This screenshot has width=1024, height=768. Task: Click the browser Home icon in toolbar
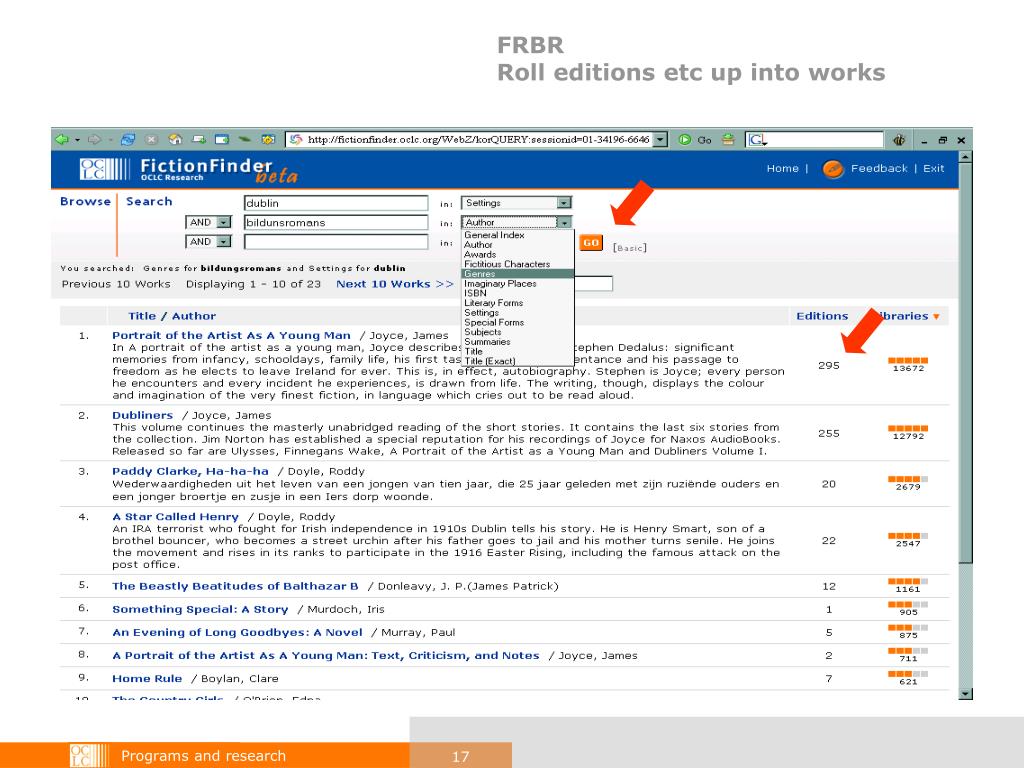point(175,140)
